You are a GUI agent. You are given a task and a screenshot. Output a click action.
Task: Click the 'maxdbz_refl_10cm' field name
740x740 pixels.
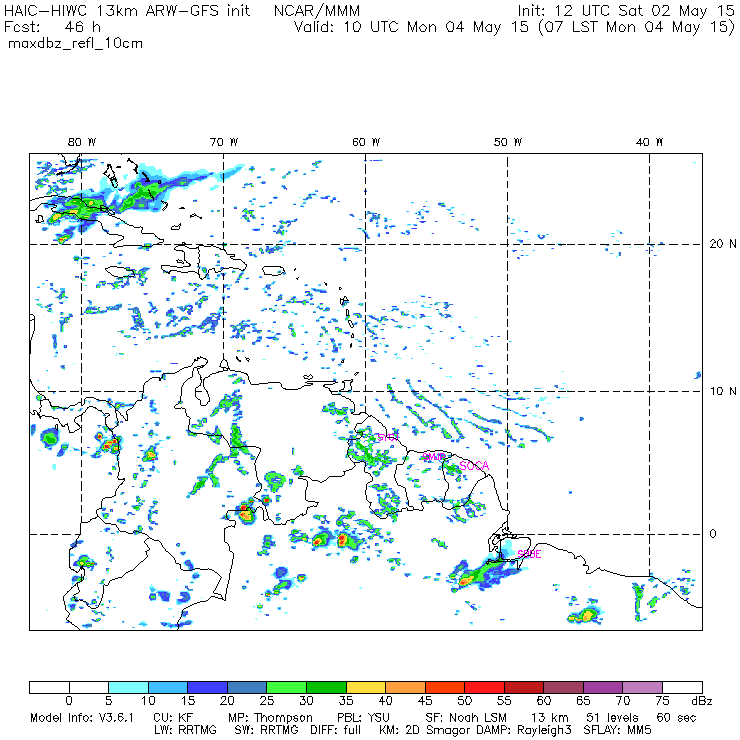click(76, 44)
